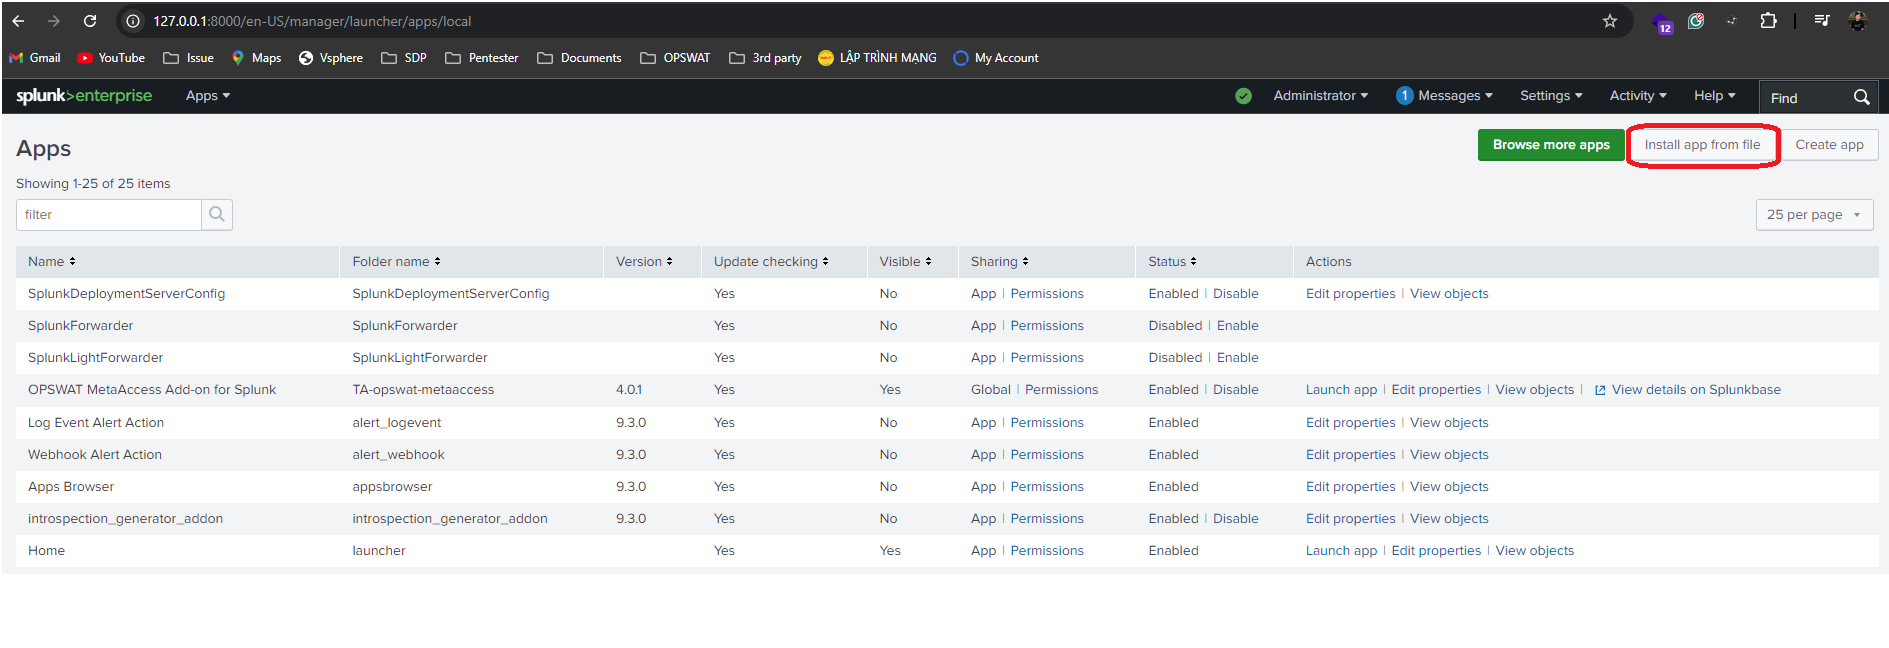Click the alert_webhook folder name cell
Screen dimensions: 1889x648
click(x=398, y=455)
